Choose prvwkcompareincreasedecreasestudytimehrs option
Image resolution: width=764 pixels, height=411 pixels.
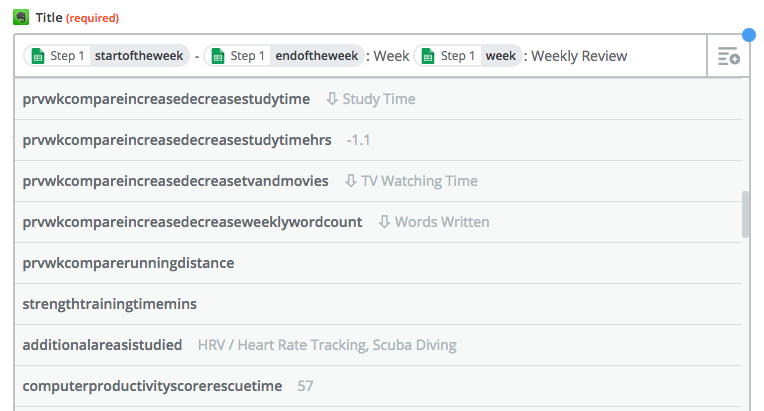click(x=177, y=140)
